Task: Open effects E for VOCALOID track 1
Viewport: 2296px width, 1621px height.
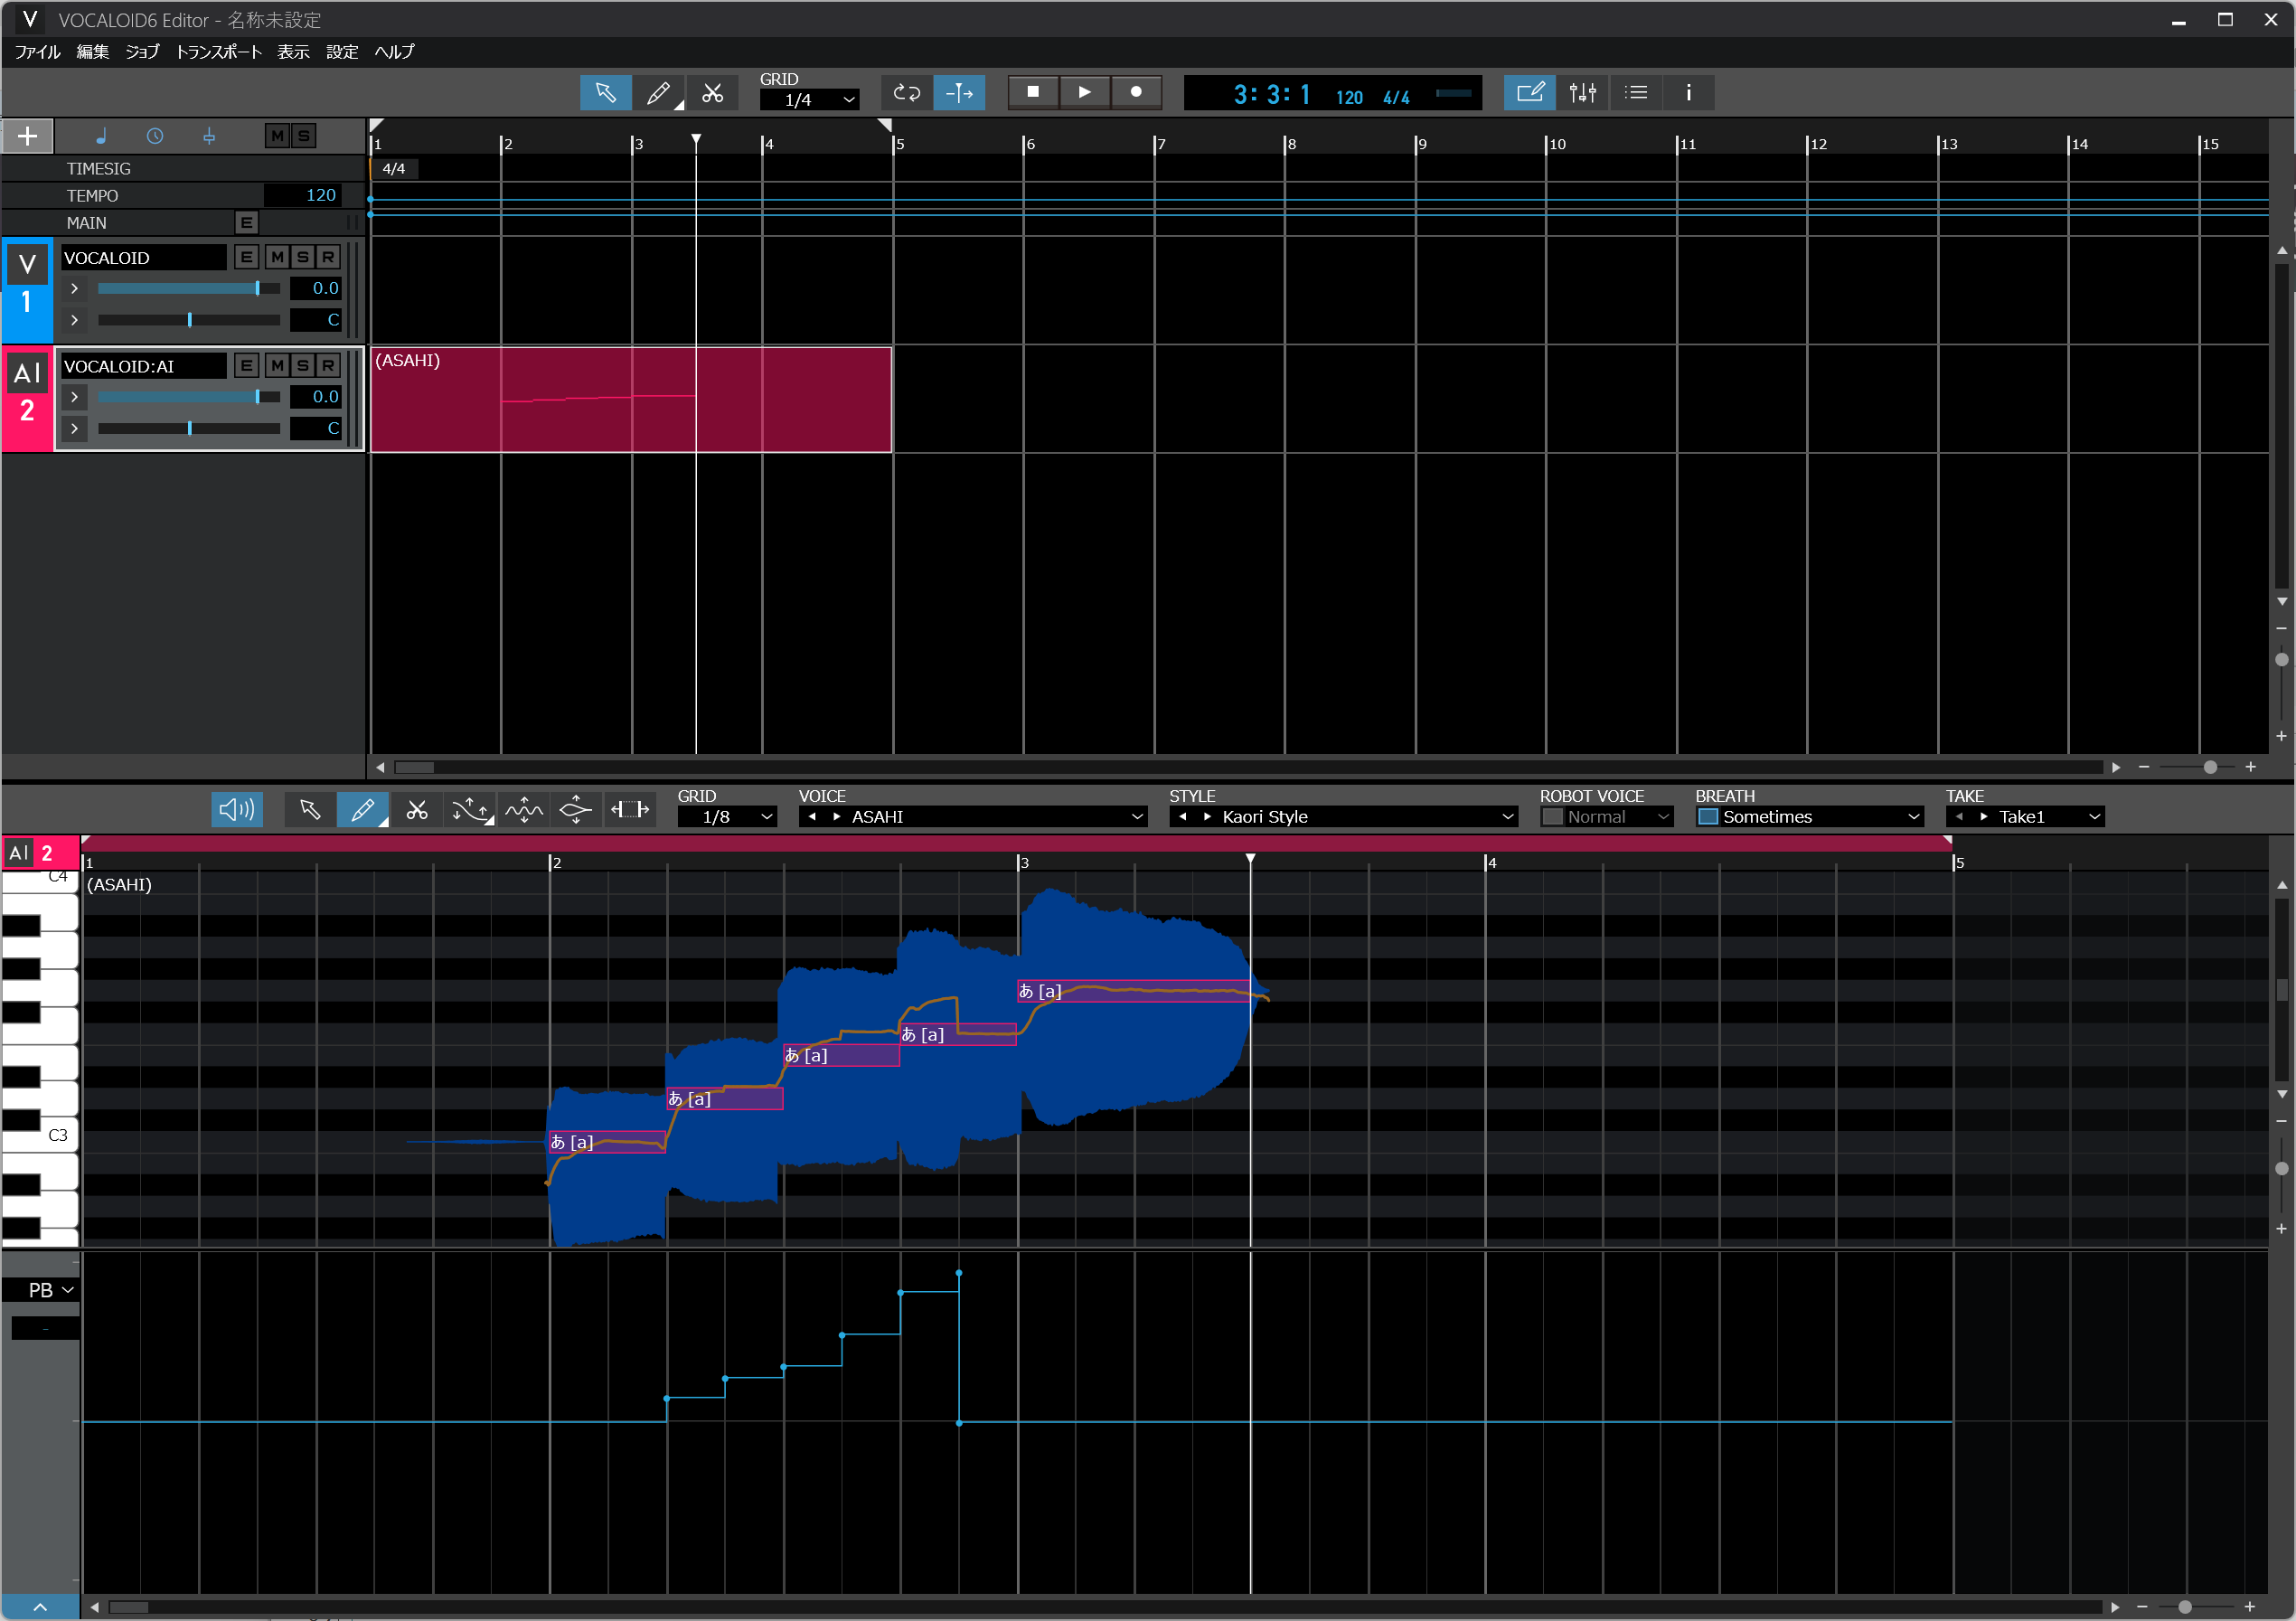Action: pyautogui.click(x=247, y=257)
